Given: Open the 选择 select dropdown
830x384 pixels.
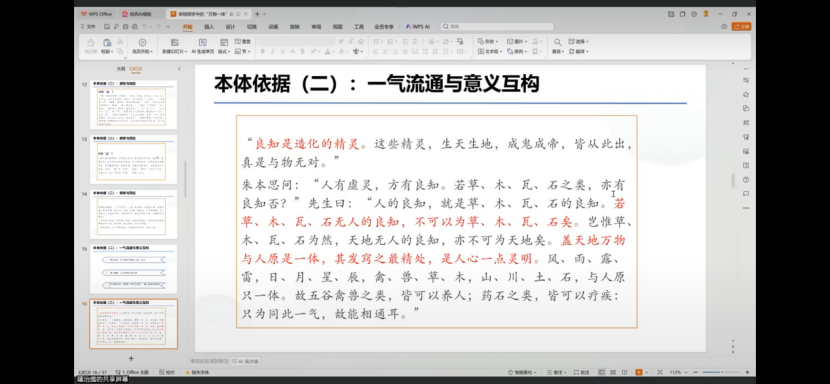Looking at the screenshot, I should point(579,41).
